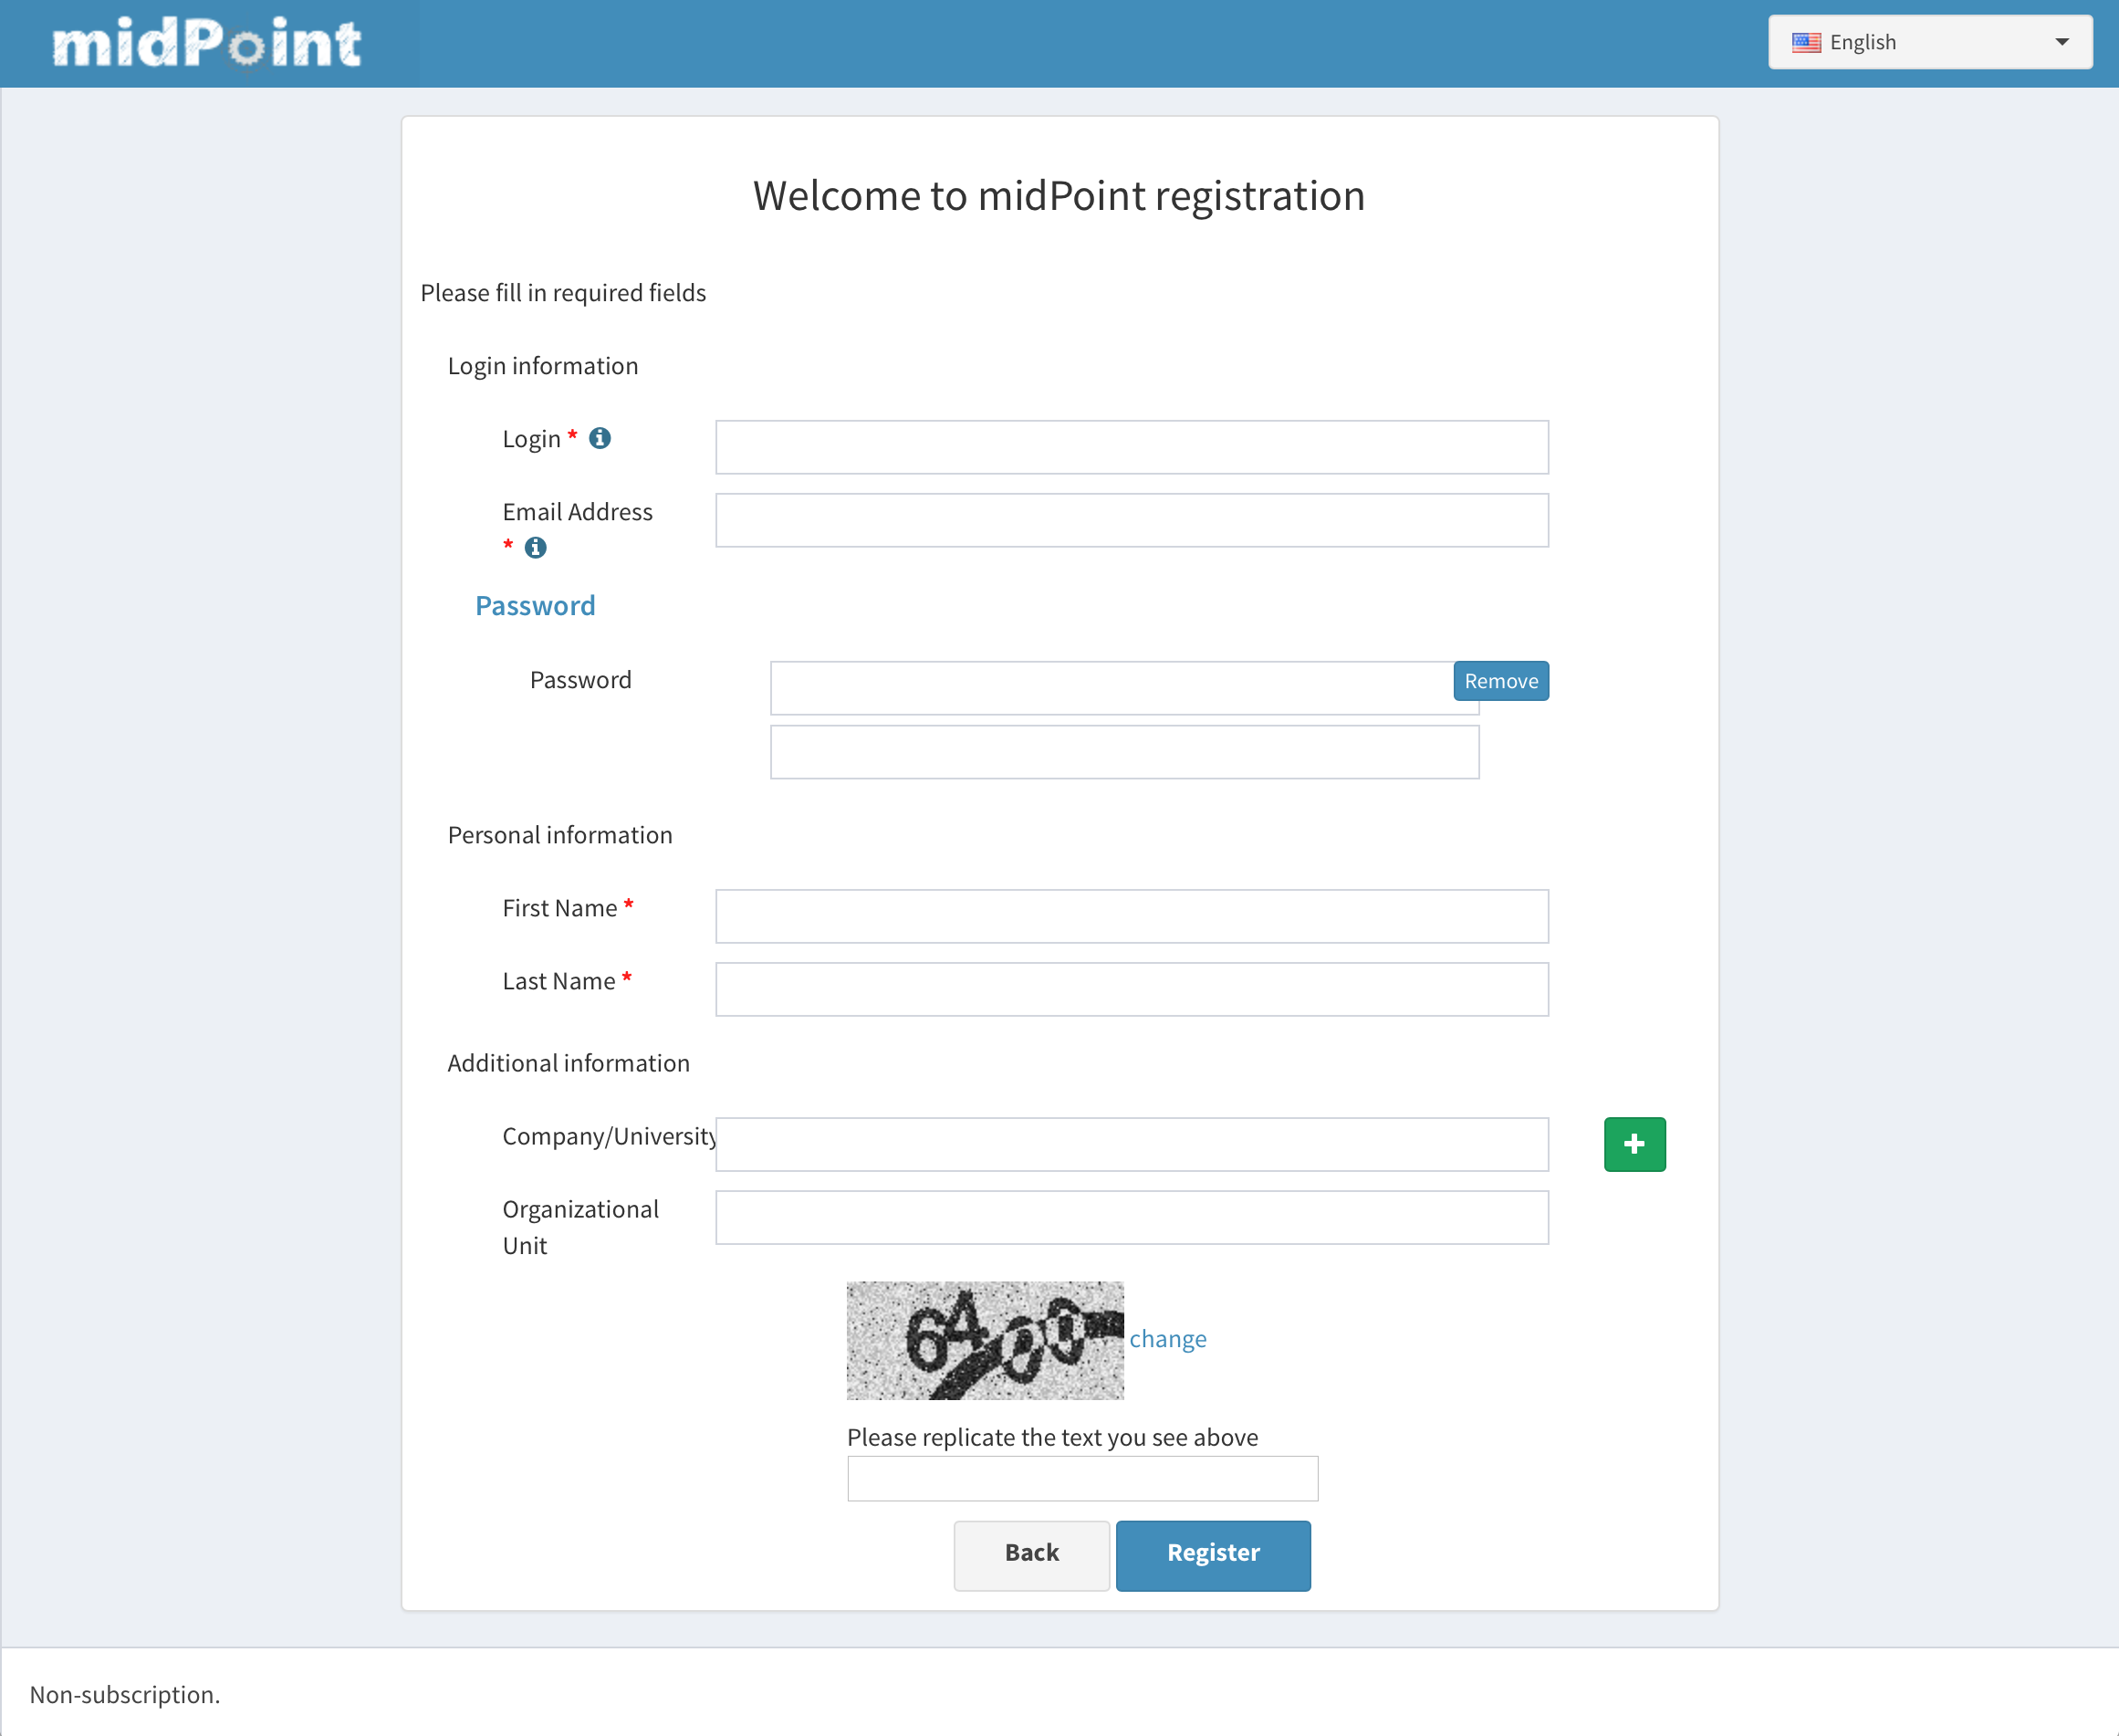Focus the First Name input field
The height and width of the screenshot is (1736, 2119).
pyautogui.click(x=1131, y=916)
